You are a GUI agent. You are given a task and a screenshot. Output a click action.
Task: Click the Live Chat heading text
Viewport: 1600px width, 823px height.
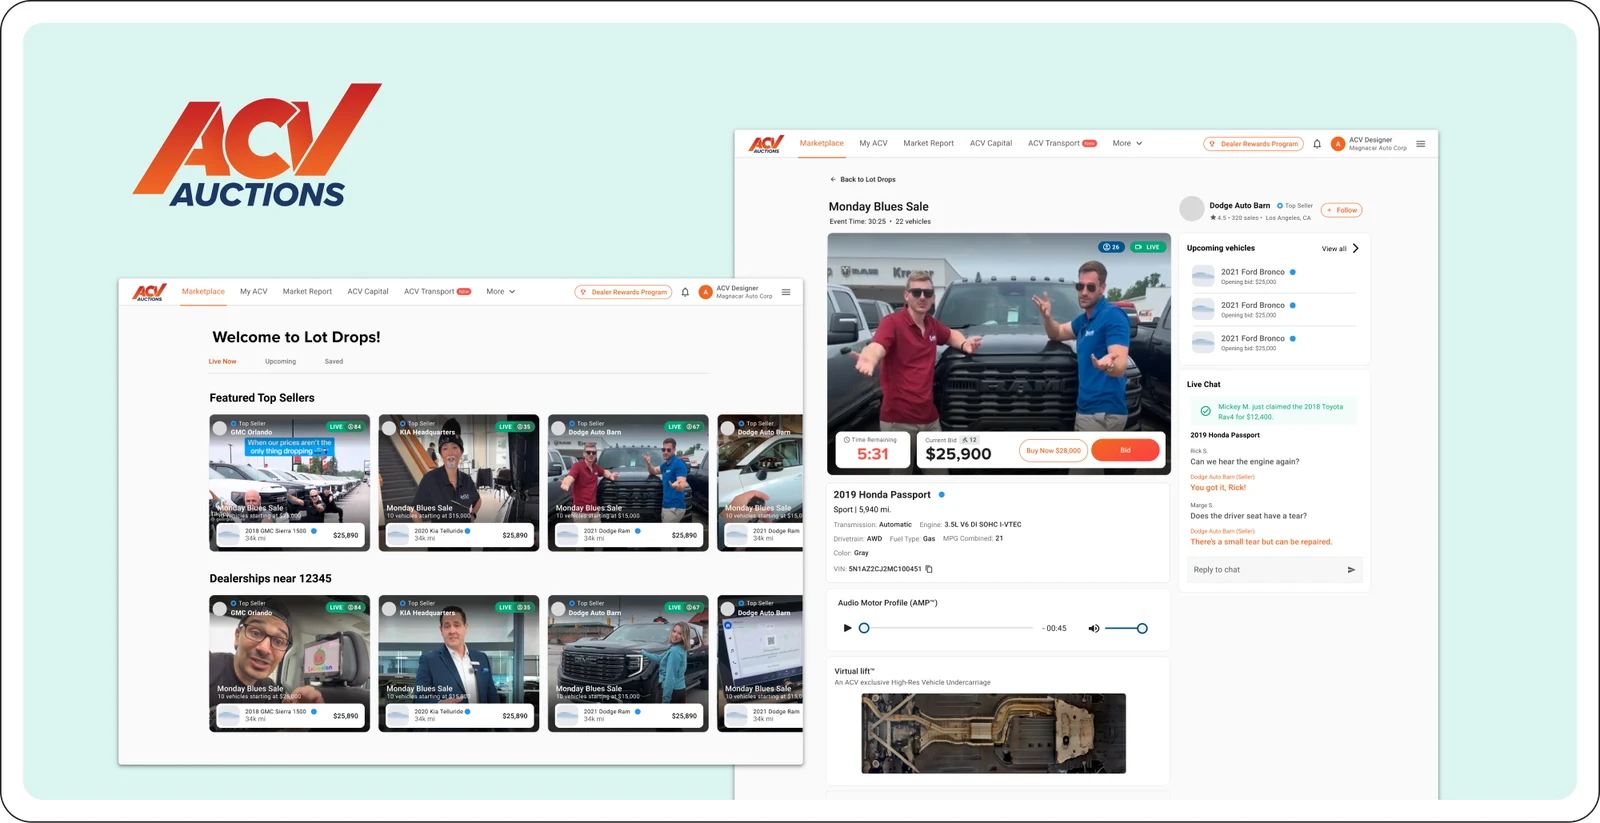1204,384
